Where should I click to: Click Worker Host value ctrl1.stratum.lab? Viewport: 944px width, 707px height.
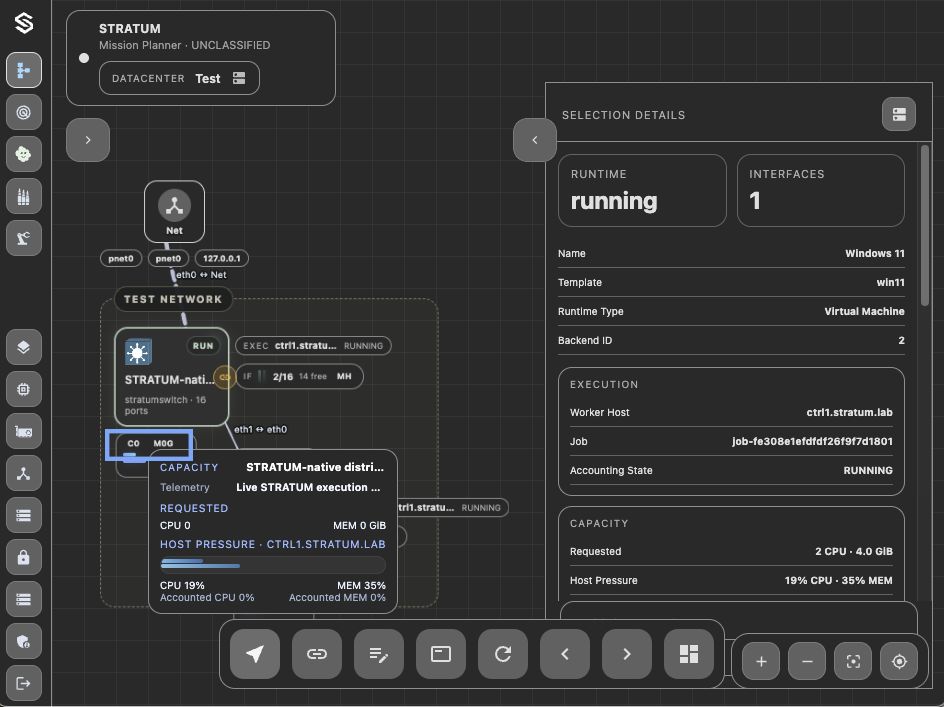[849, 413]
